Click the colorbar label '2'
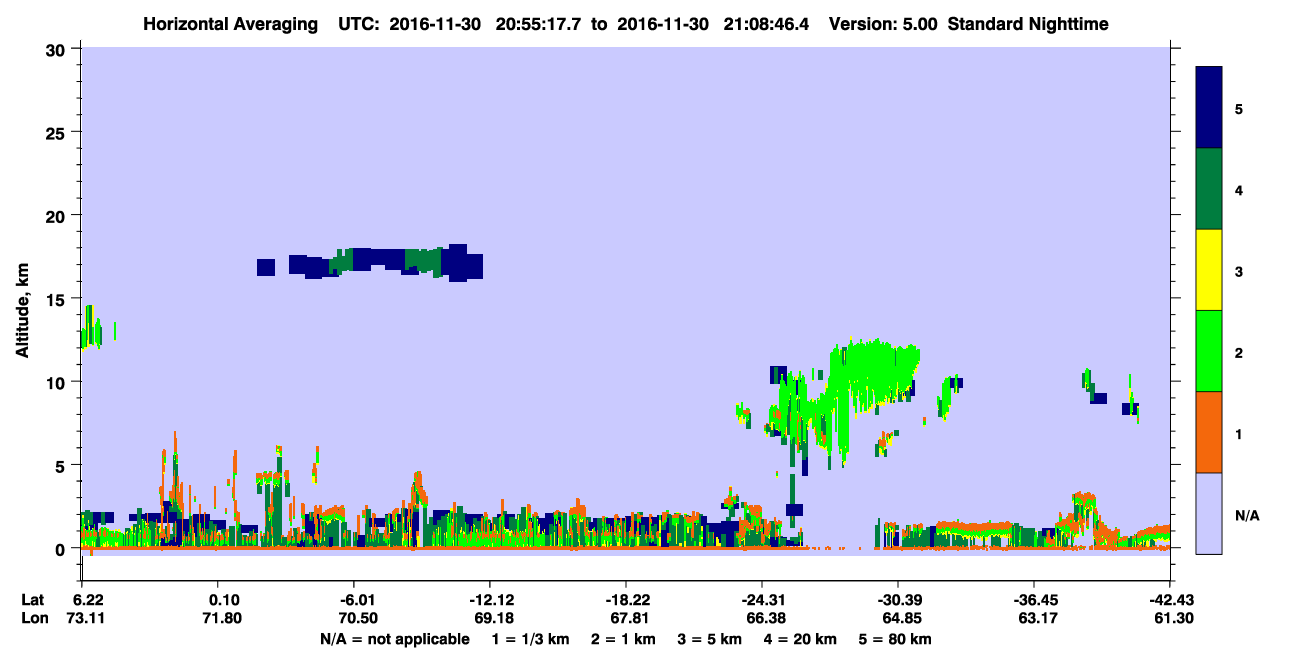 pyautogui.click(x=1238, y=352)
